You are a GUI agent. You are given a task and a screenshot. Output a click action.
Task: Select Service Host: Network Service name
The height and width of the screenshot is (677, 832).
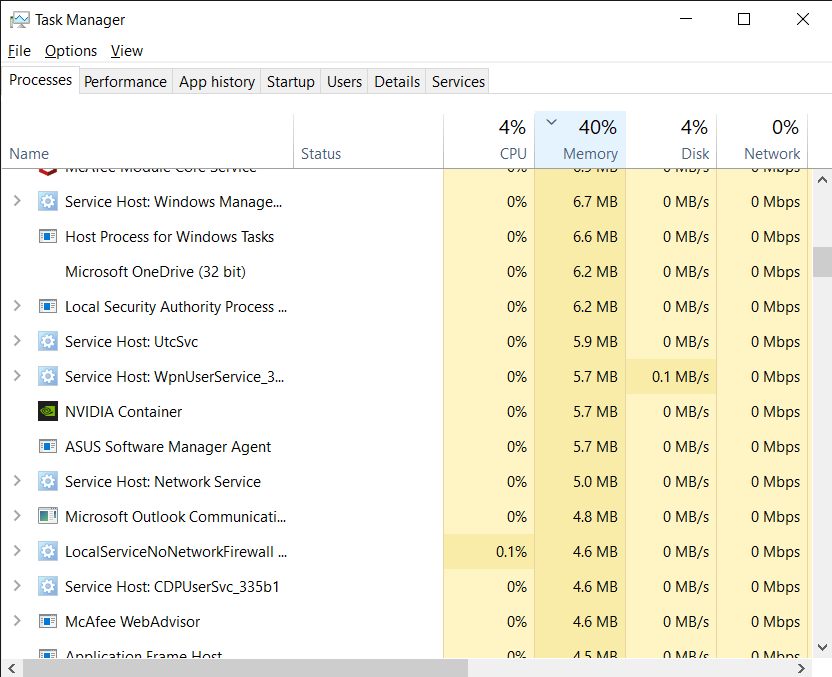(x=163, y=482)
